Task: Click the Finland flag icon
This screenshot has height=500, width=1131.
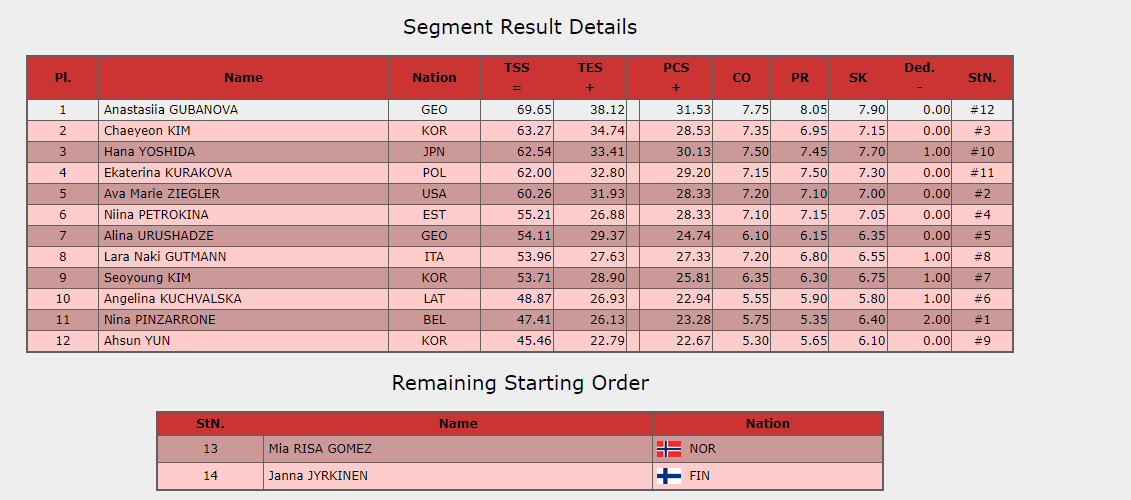Action: 669,476
